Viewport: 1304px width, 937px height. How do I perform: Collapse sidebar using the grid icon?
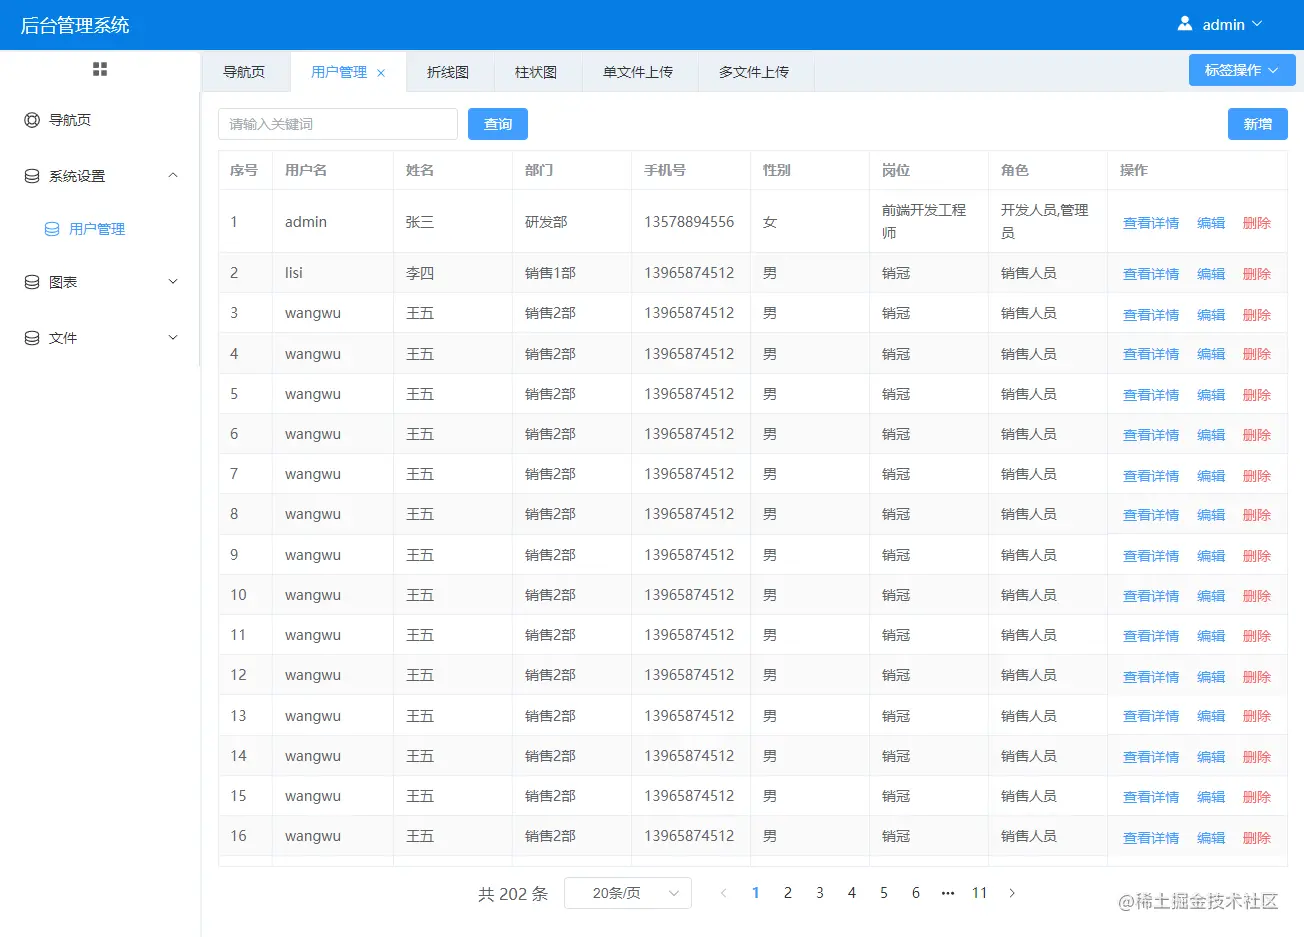100,69
